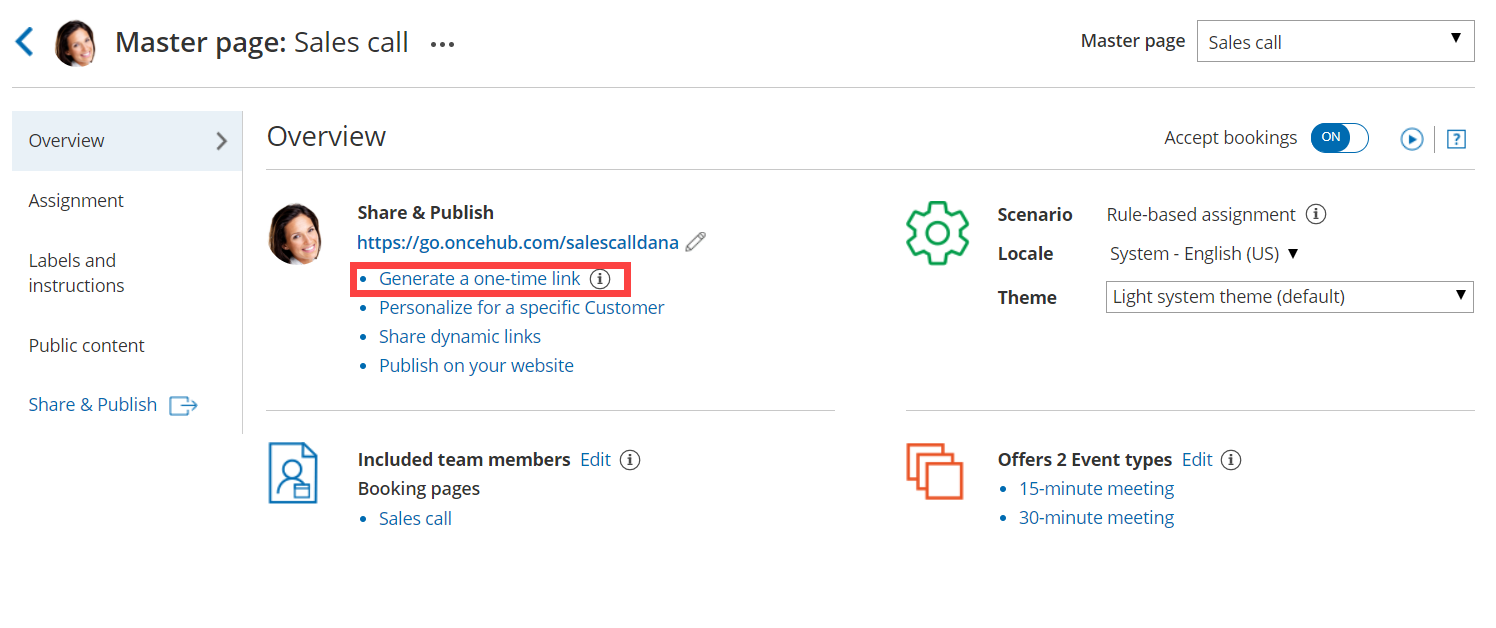
Task: Open the help question mark icon
Action: pos(1456,139)
